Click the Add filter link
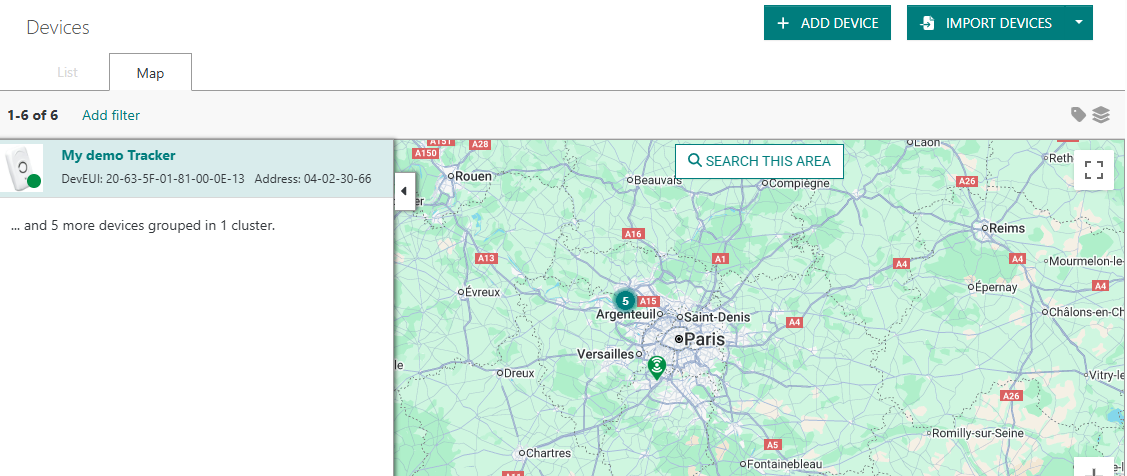 111,115
